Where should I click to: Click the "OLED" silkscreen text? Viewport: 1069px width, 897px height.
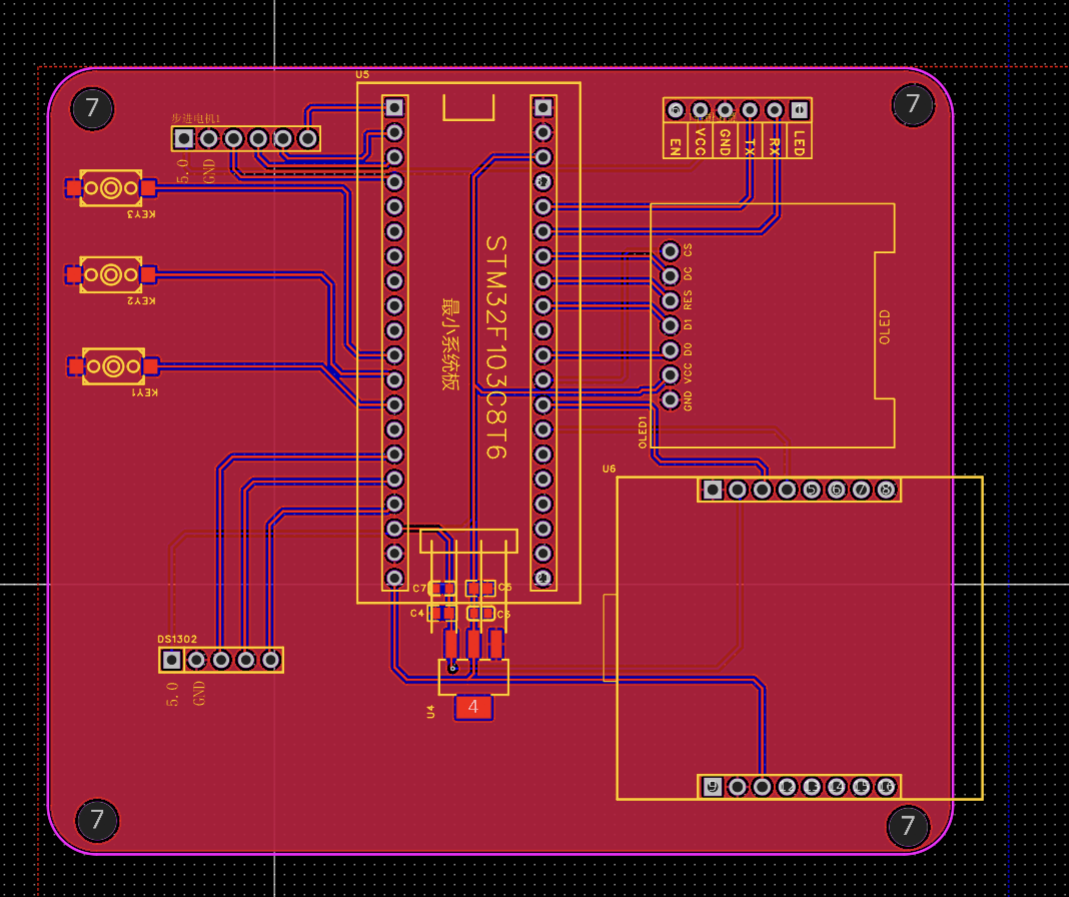(884, 326)
